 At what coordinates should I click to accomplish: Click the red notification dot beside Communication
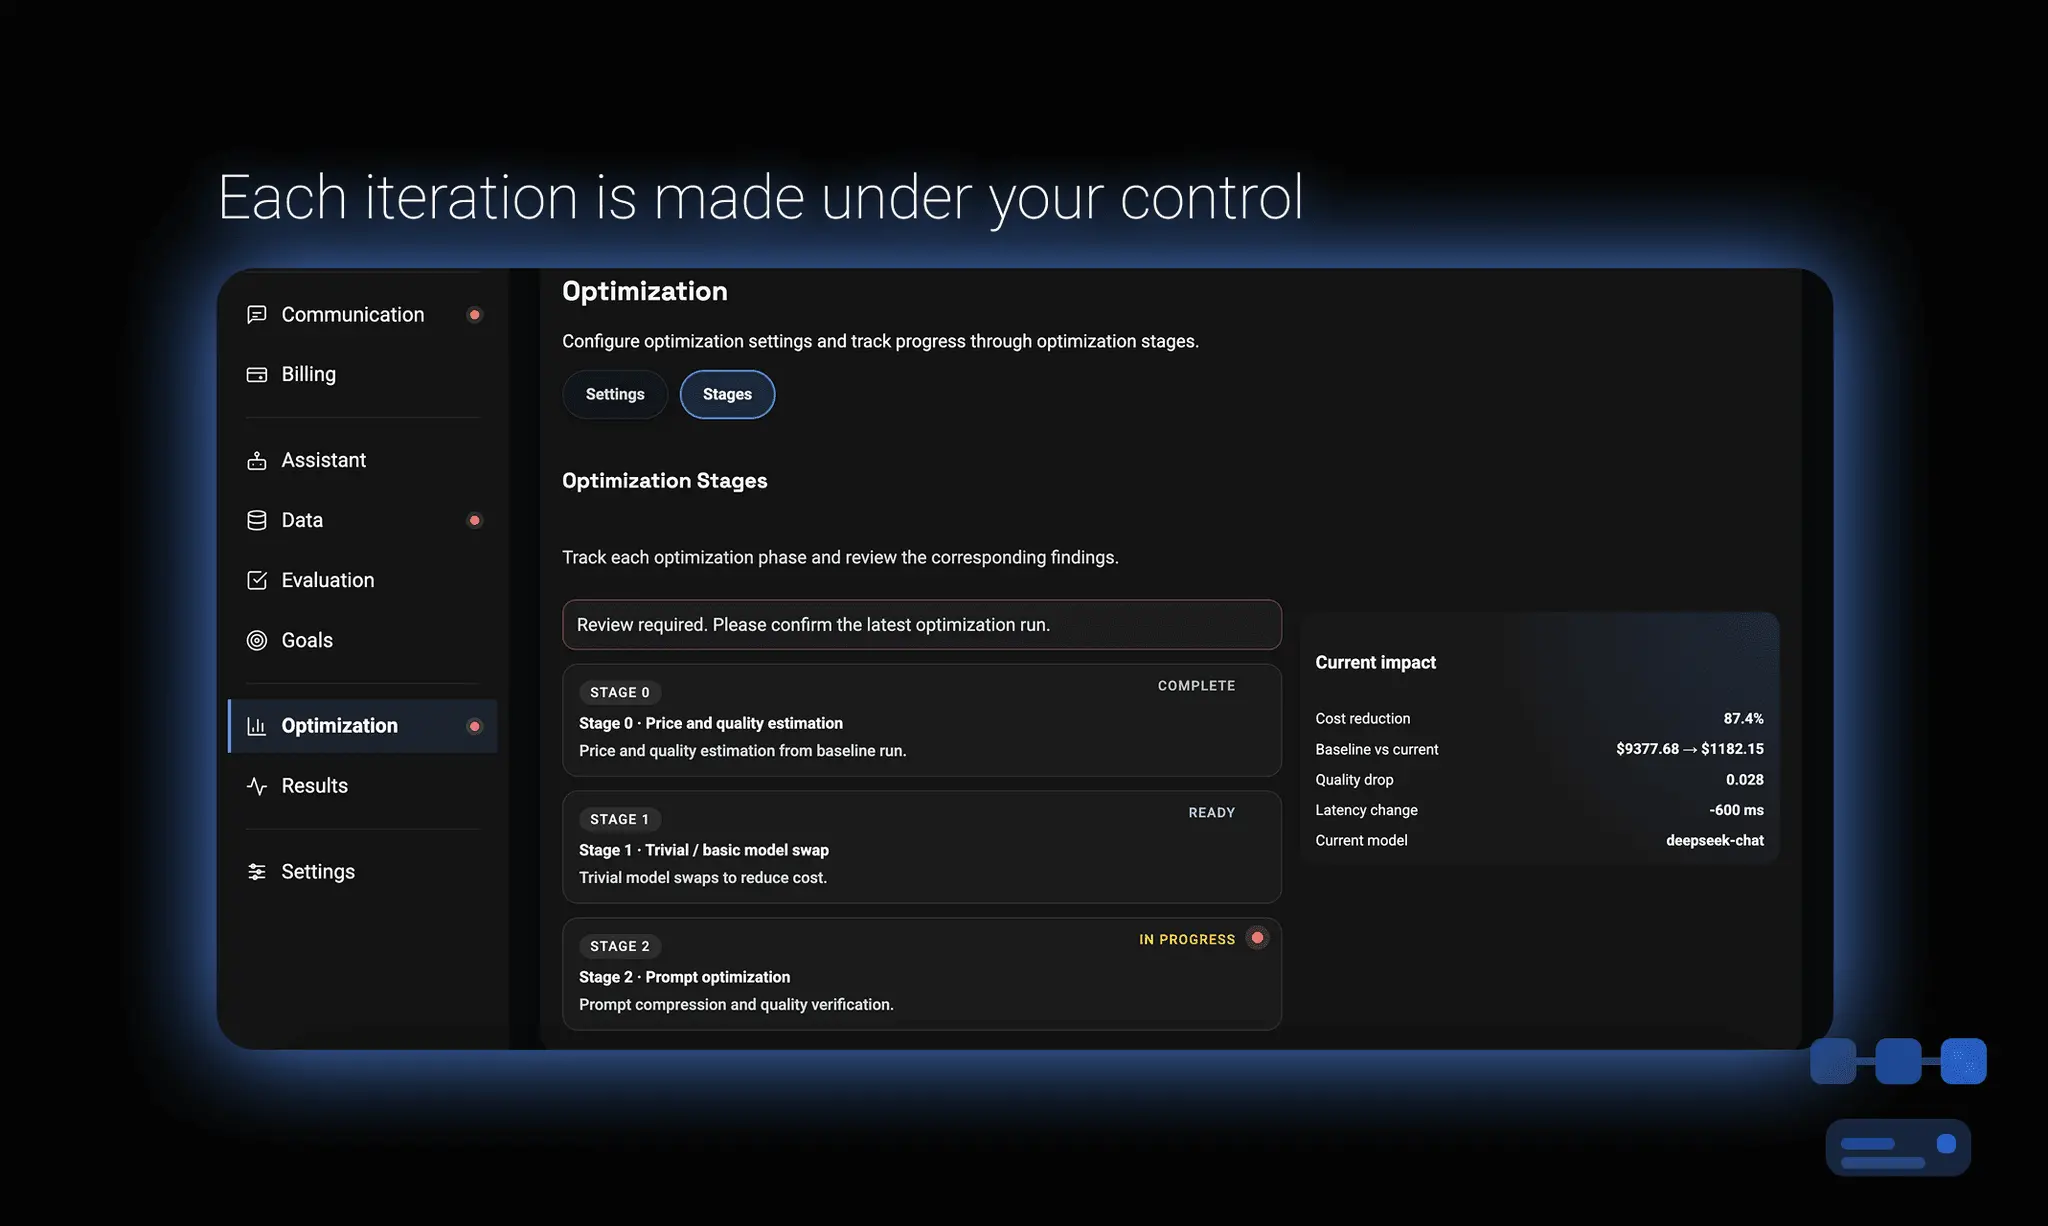pyautogui.click(x=475, y=315)
